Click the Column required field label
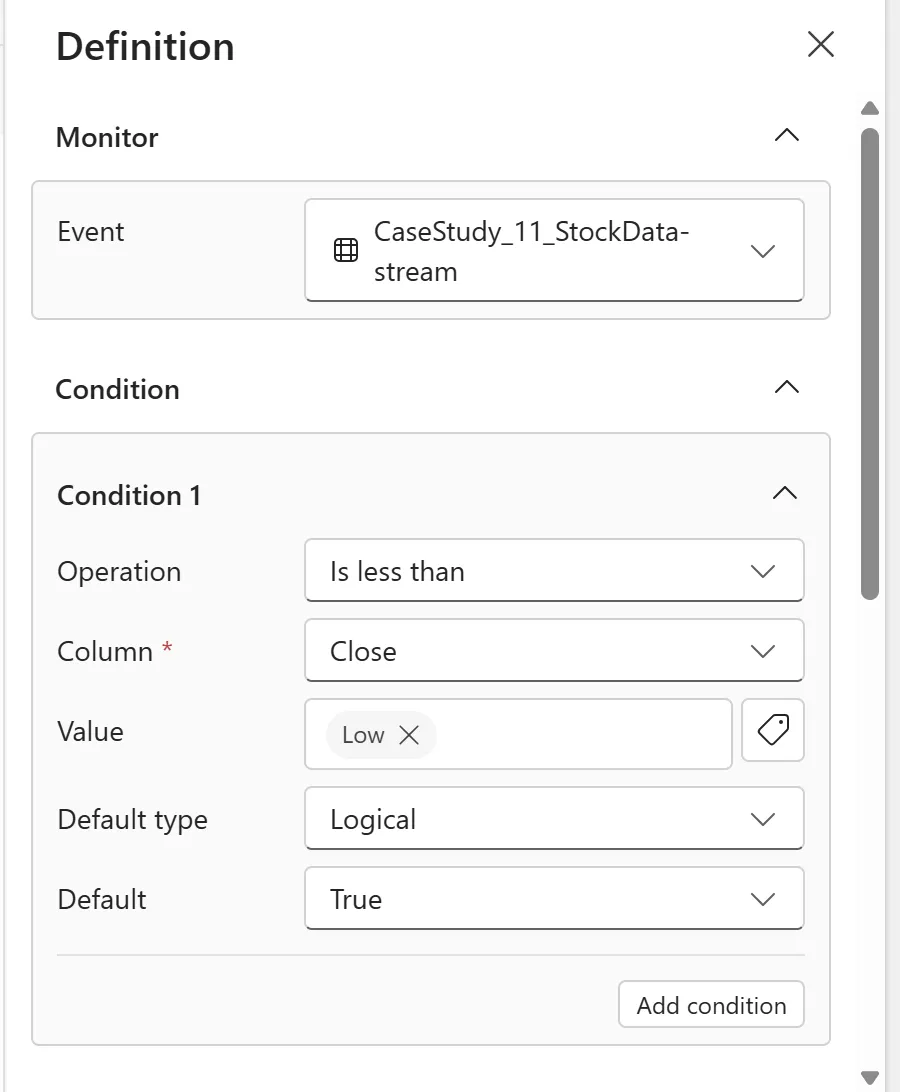Viewport: 900px width, 1092px height. [115, 651]
